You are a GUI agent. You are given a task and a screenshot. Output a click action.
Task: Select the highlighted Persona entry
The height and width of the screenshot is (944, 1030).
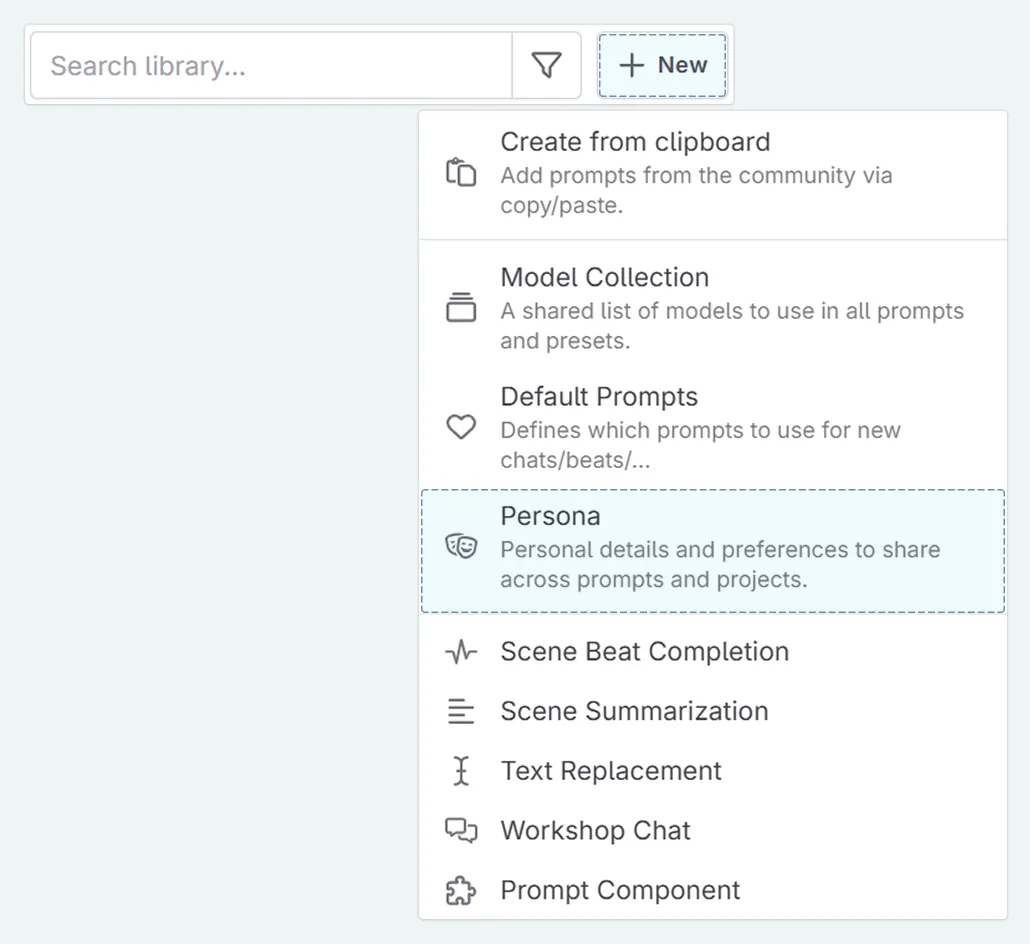[713, 551]
